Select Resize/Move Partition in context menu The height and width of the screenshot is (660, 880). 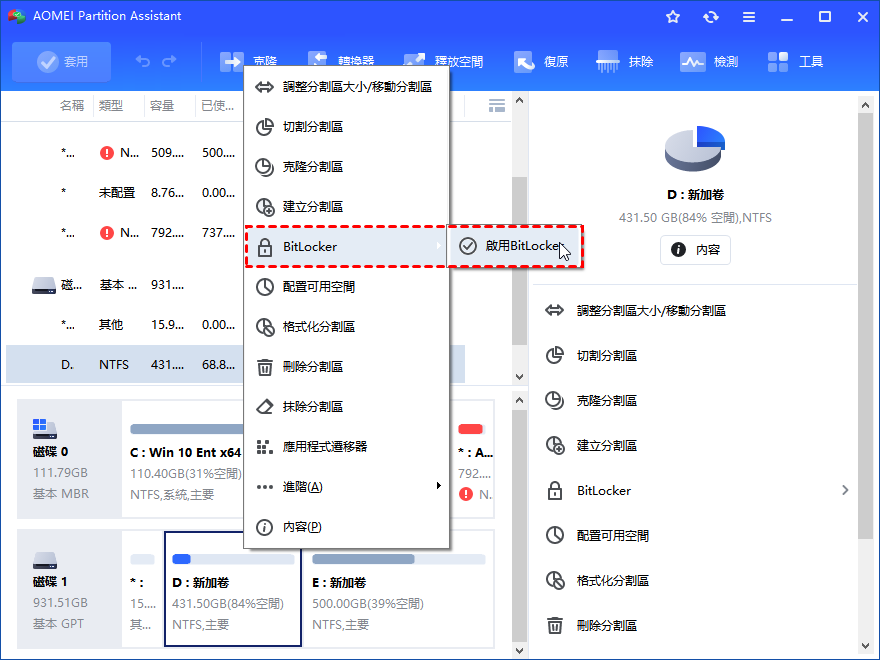346,87
